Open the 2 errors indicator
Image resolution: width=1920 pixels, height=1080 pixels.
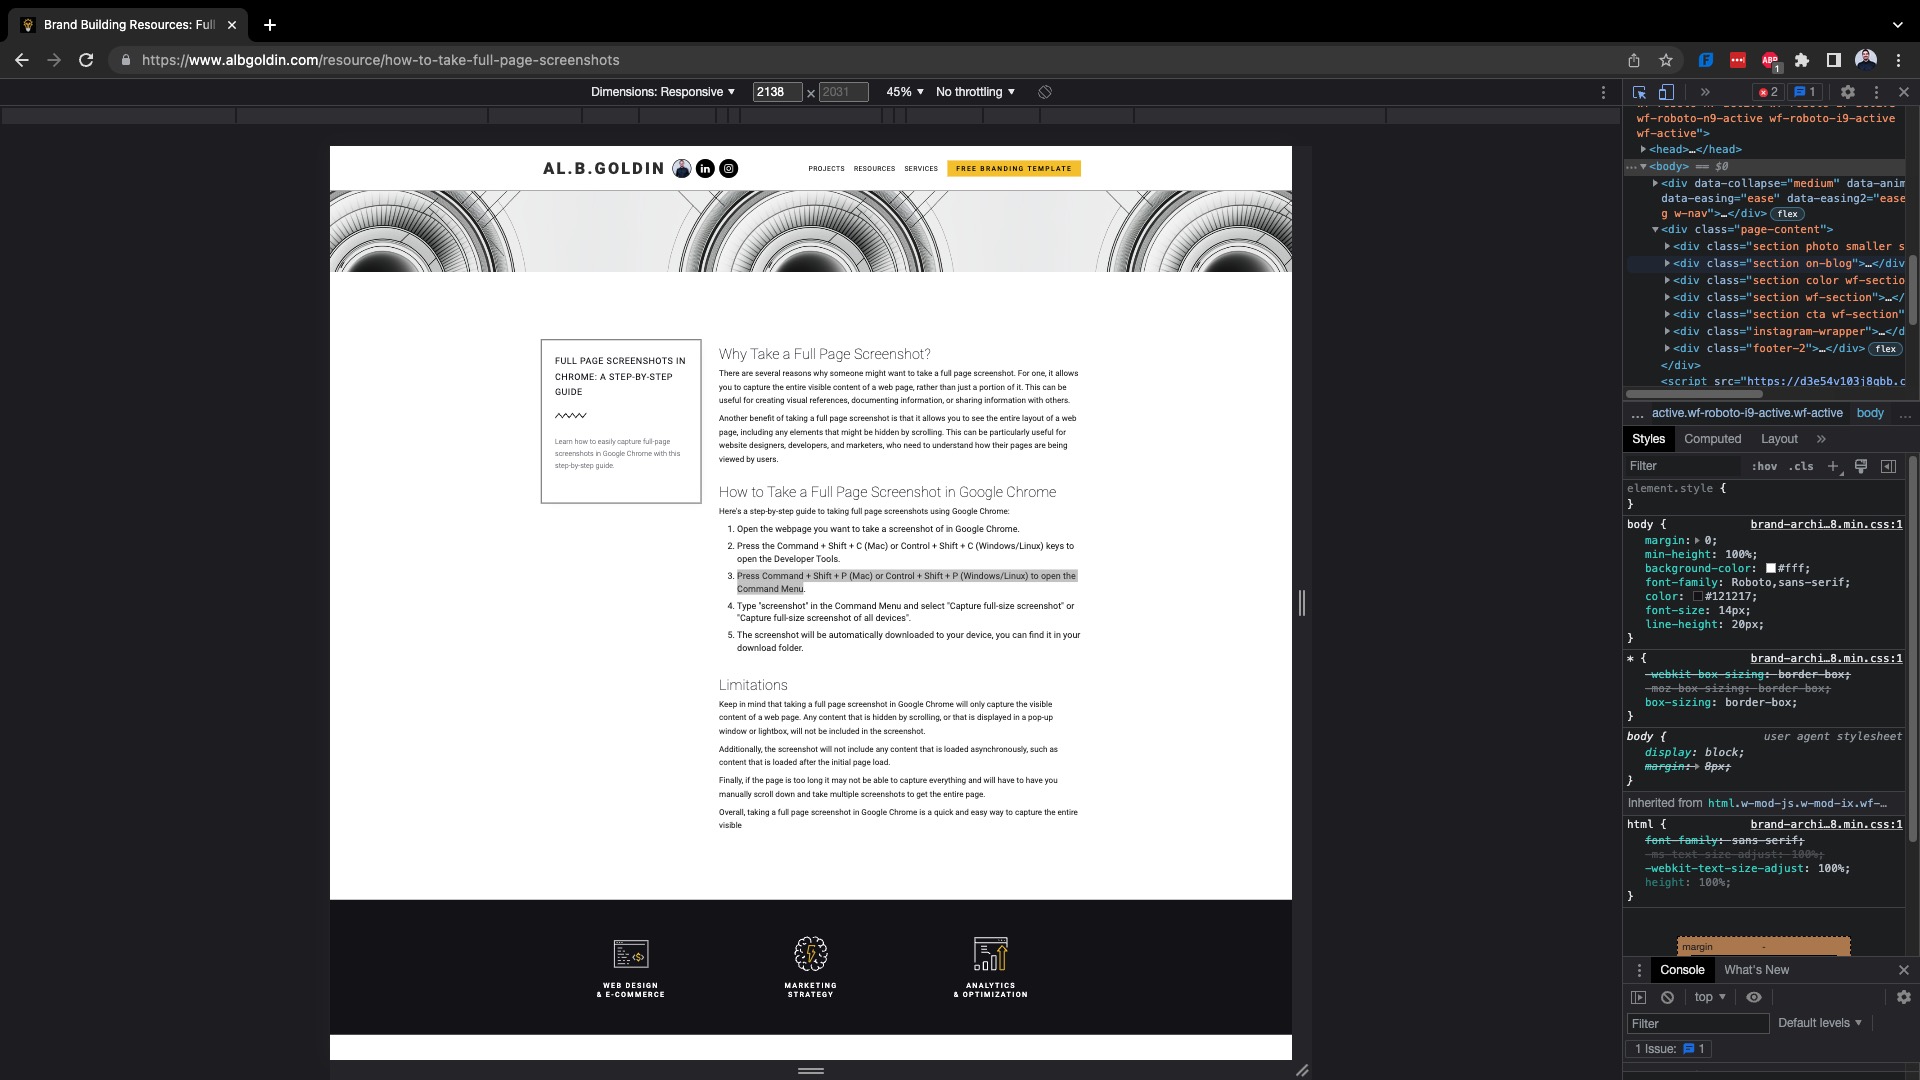tap(1769, 91)
